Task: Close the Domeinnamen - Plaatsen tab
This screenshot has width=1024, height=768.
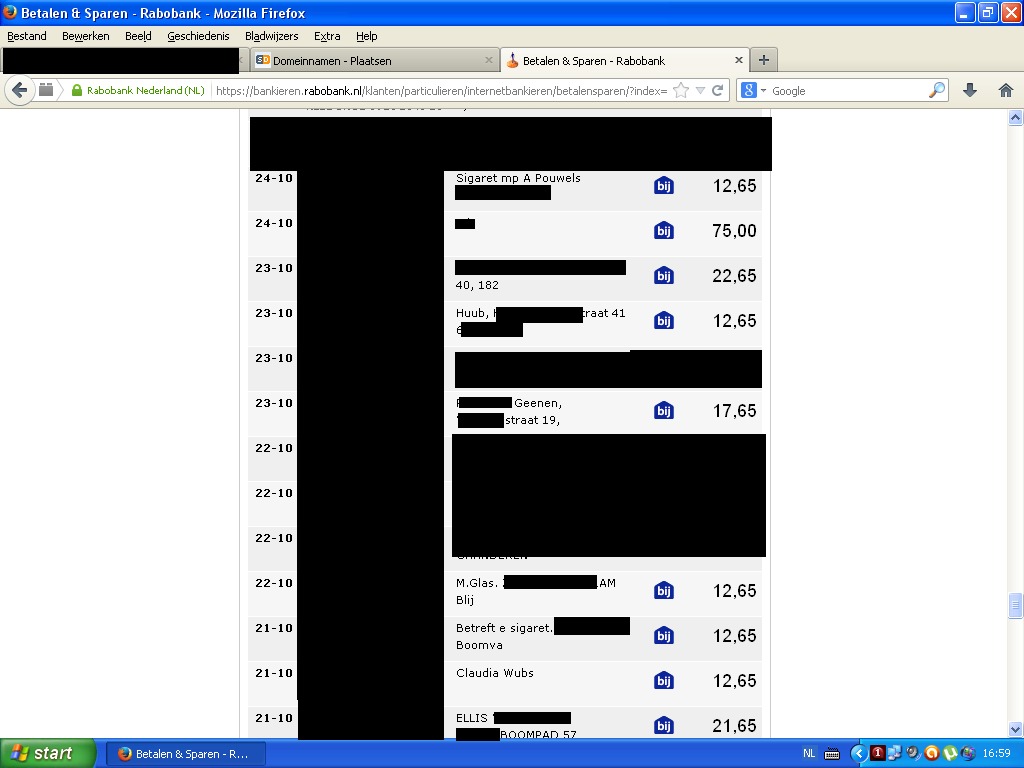Action: point(488,60)
